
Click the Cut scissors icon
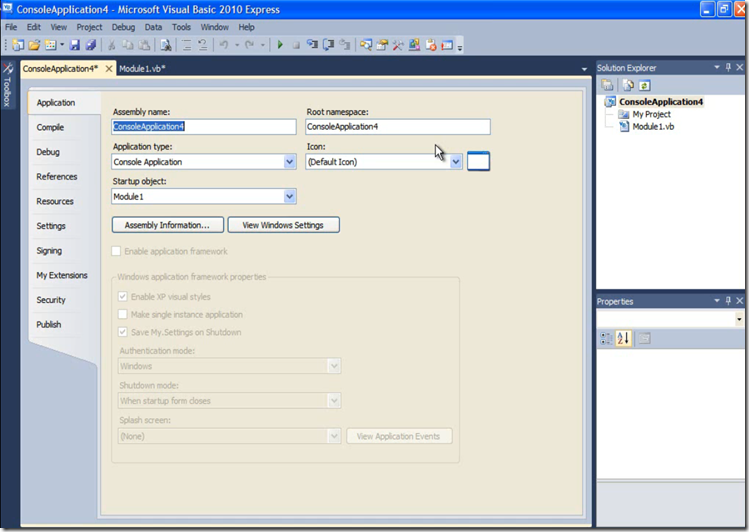coord(112,45)
